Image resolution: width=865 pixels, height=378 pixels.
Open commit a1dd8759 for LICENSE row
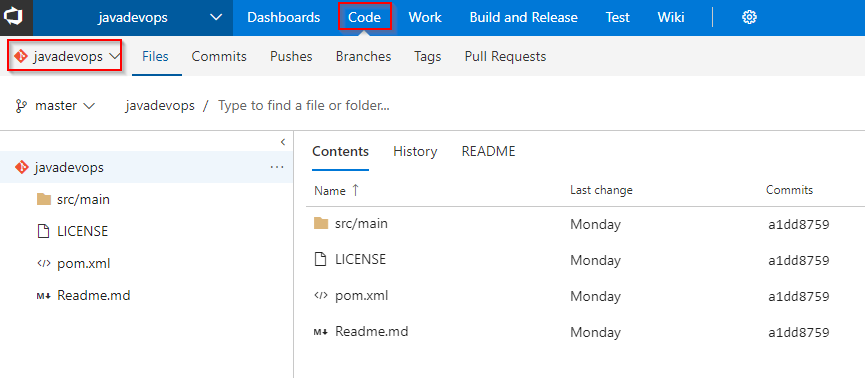click(x=799, y=260)
